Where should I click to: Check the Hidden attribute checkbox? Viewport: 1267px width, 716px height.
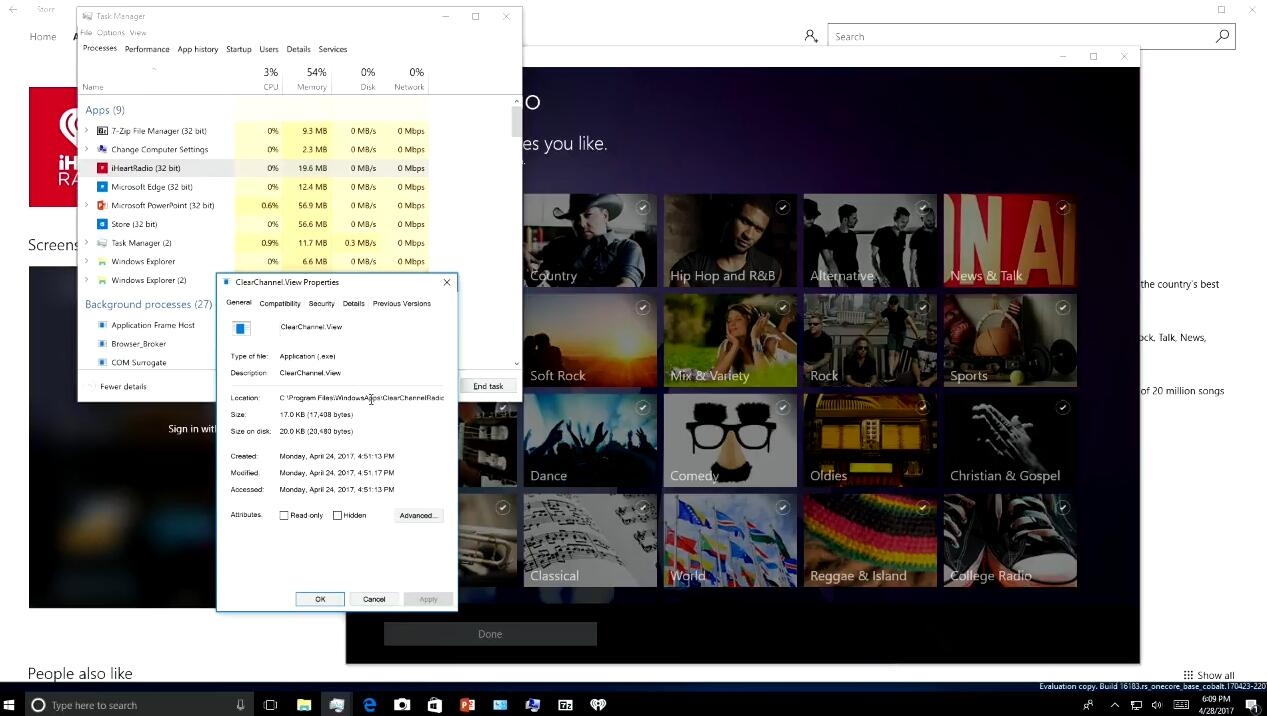[x=338, y=516]
